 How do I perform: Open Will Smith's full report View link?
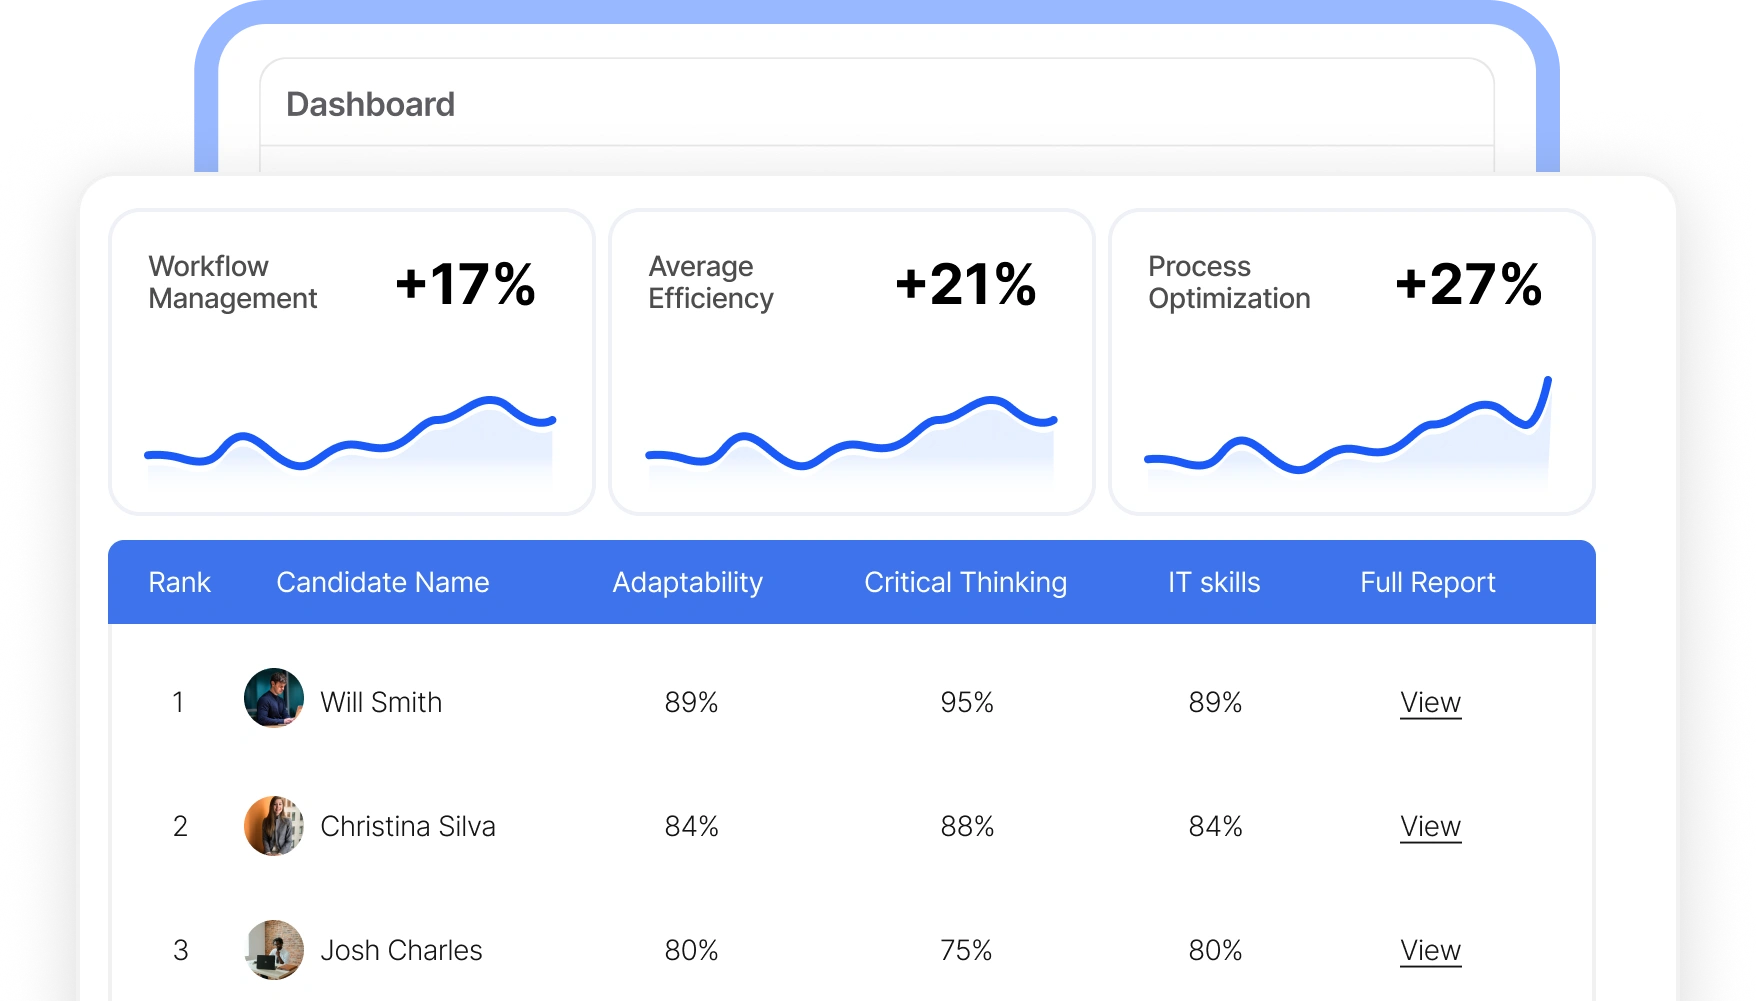coord(1430,703)
